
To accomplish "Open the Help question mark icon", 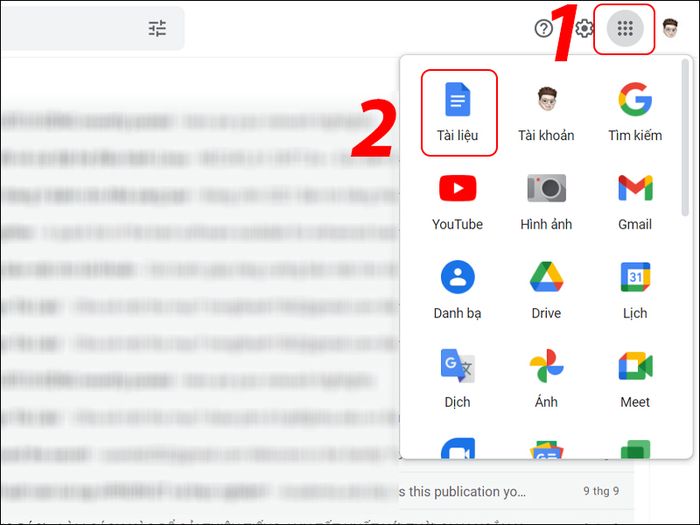I will pos(543,29).
